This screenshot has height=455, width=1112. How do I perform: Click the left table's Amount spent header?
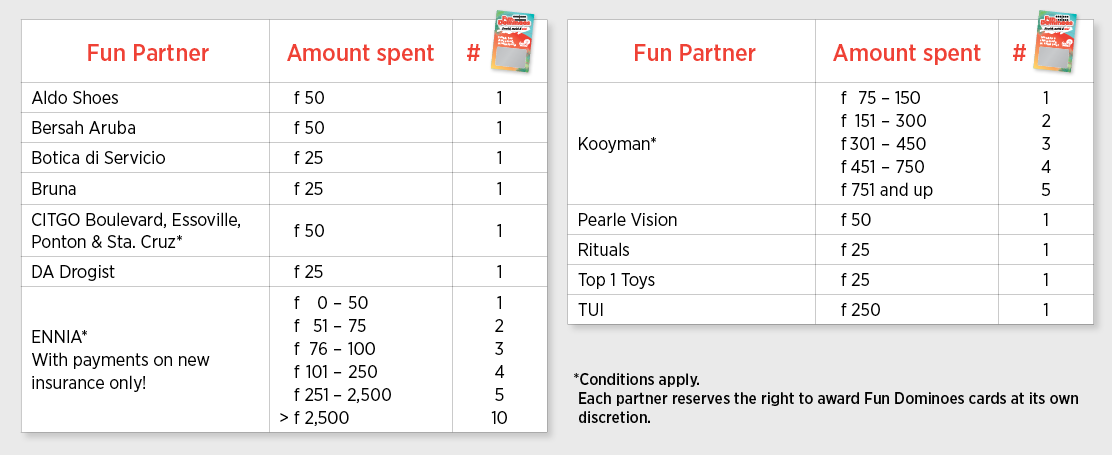360,53
